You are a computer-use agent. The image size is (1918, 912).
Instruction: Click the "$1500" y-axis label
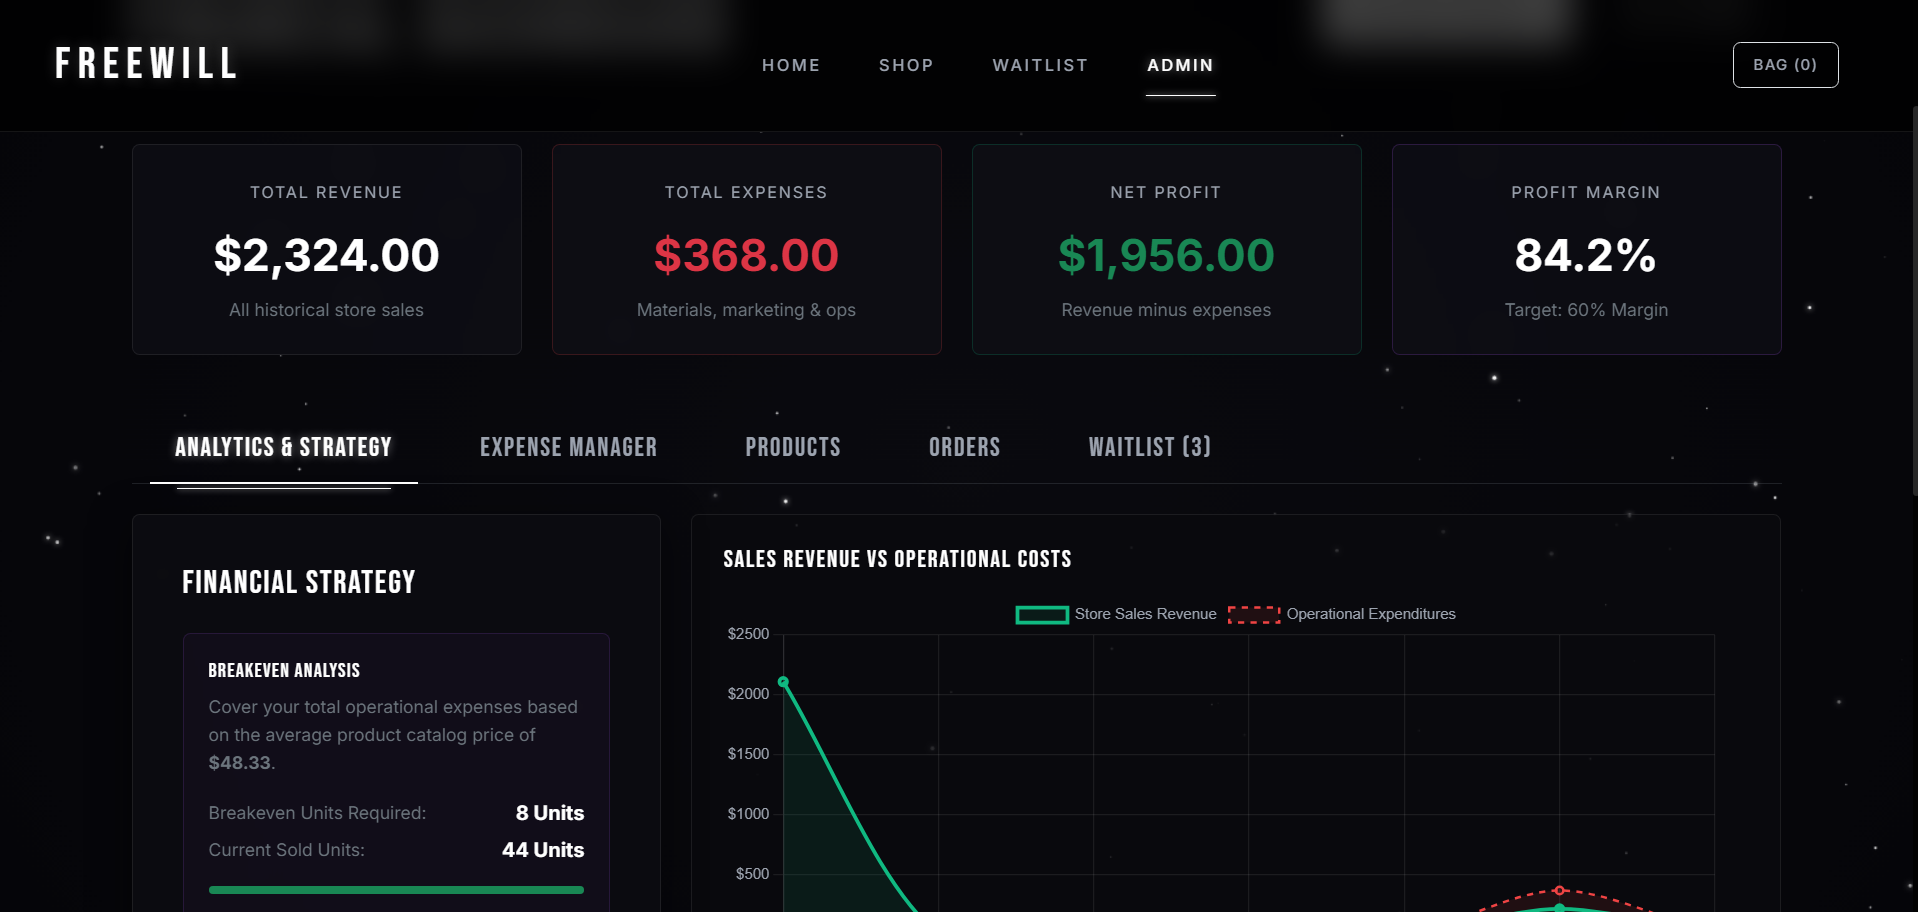748,754
